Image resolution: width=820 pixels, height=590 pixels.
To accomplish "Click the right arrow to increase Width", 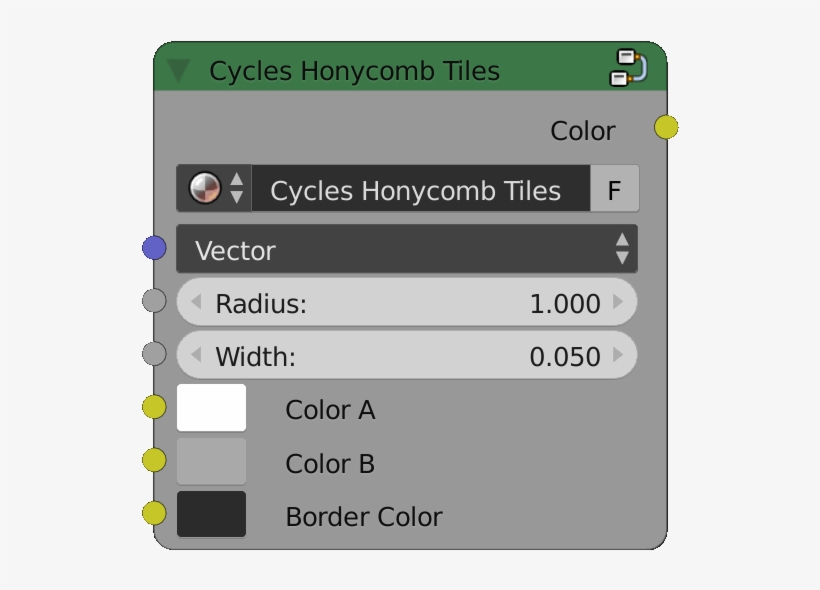I will click(621, 355).
